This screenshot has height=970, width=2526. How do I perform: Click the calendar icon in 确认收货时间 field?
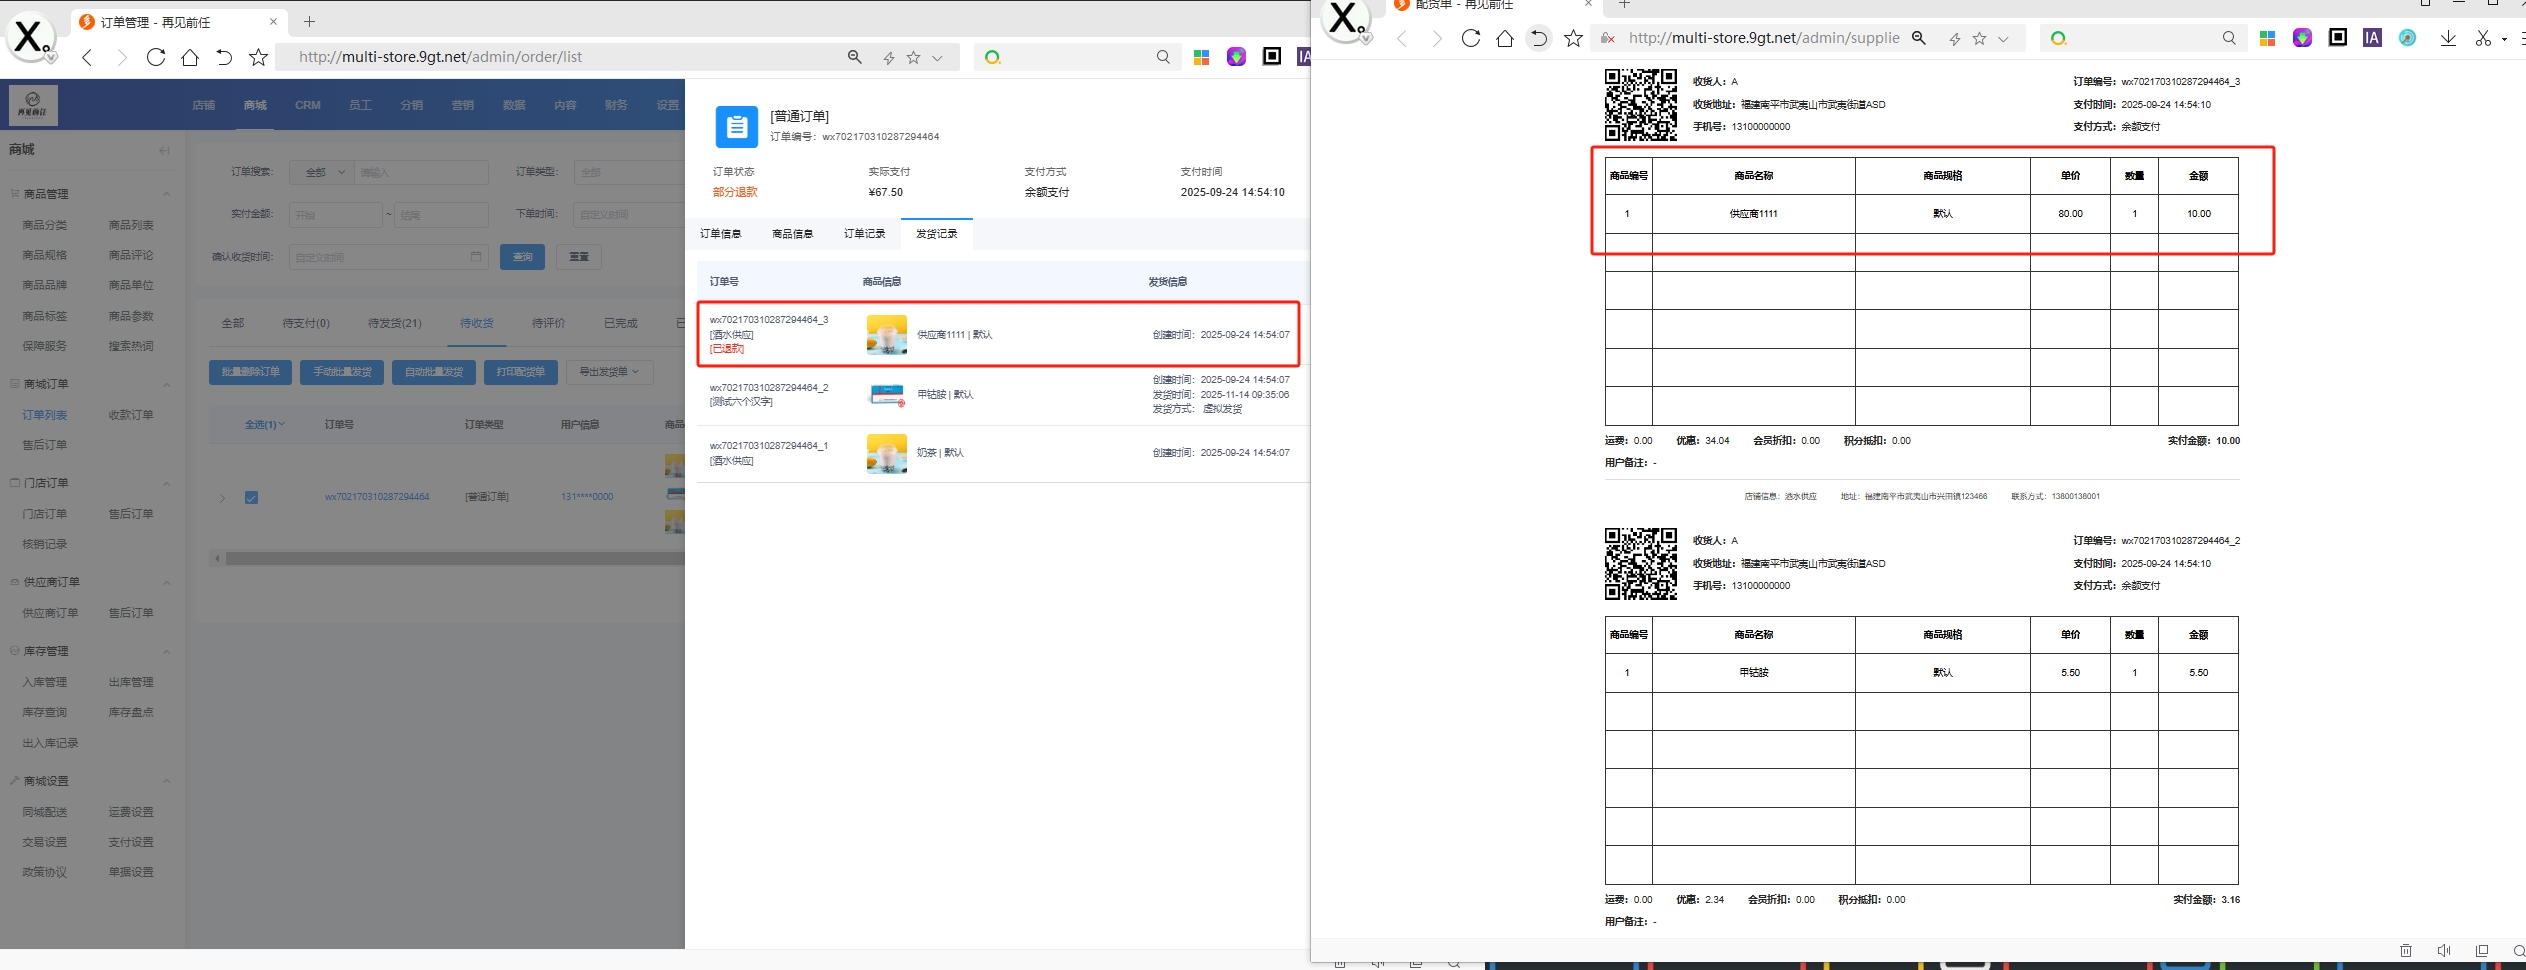click(476, 257)
